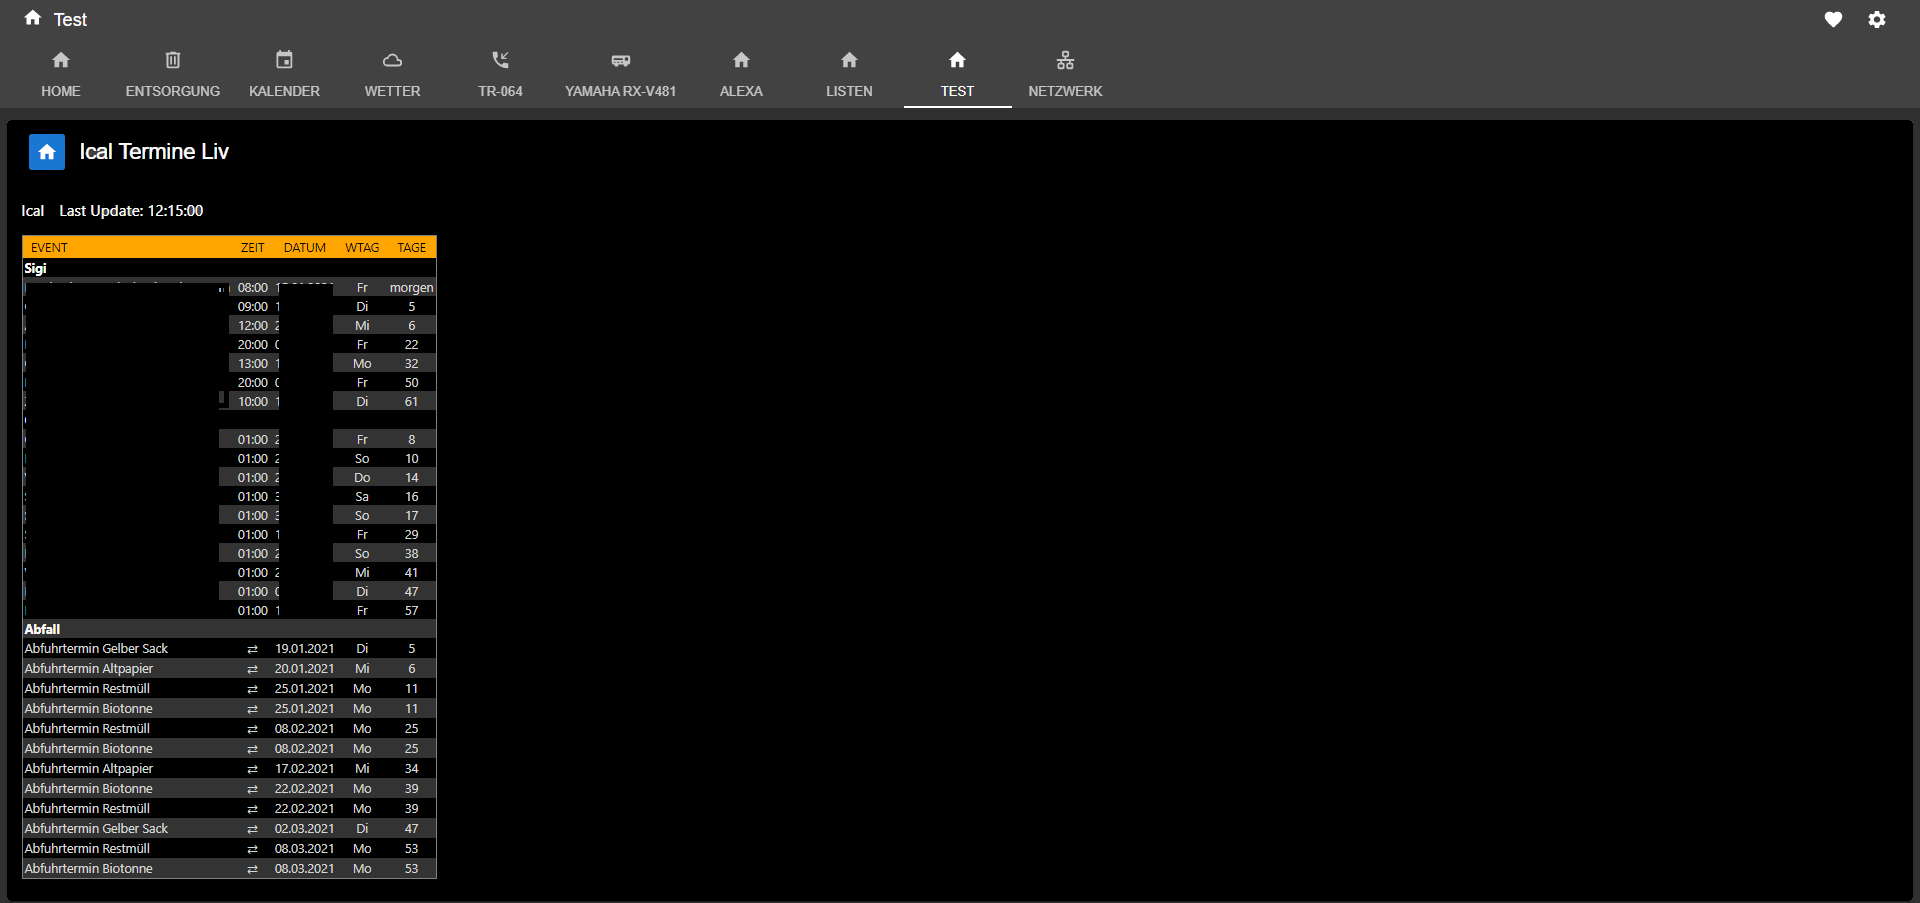Screen dimensions: 1920x903
Task: Switch to the WETTER tab
Action: (x=392, y=74)
